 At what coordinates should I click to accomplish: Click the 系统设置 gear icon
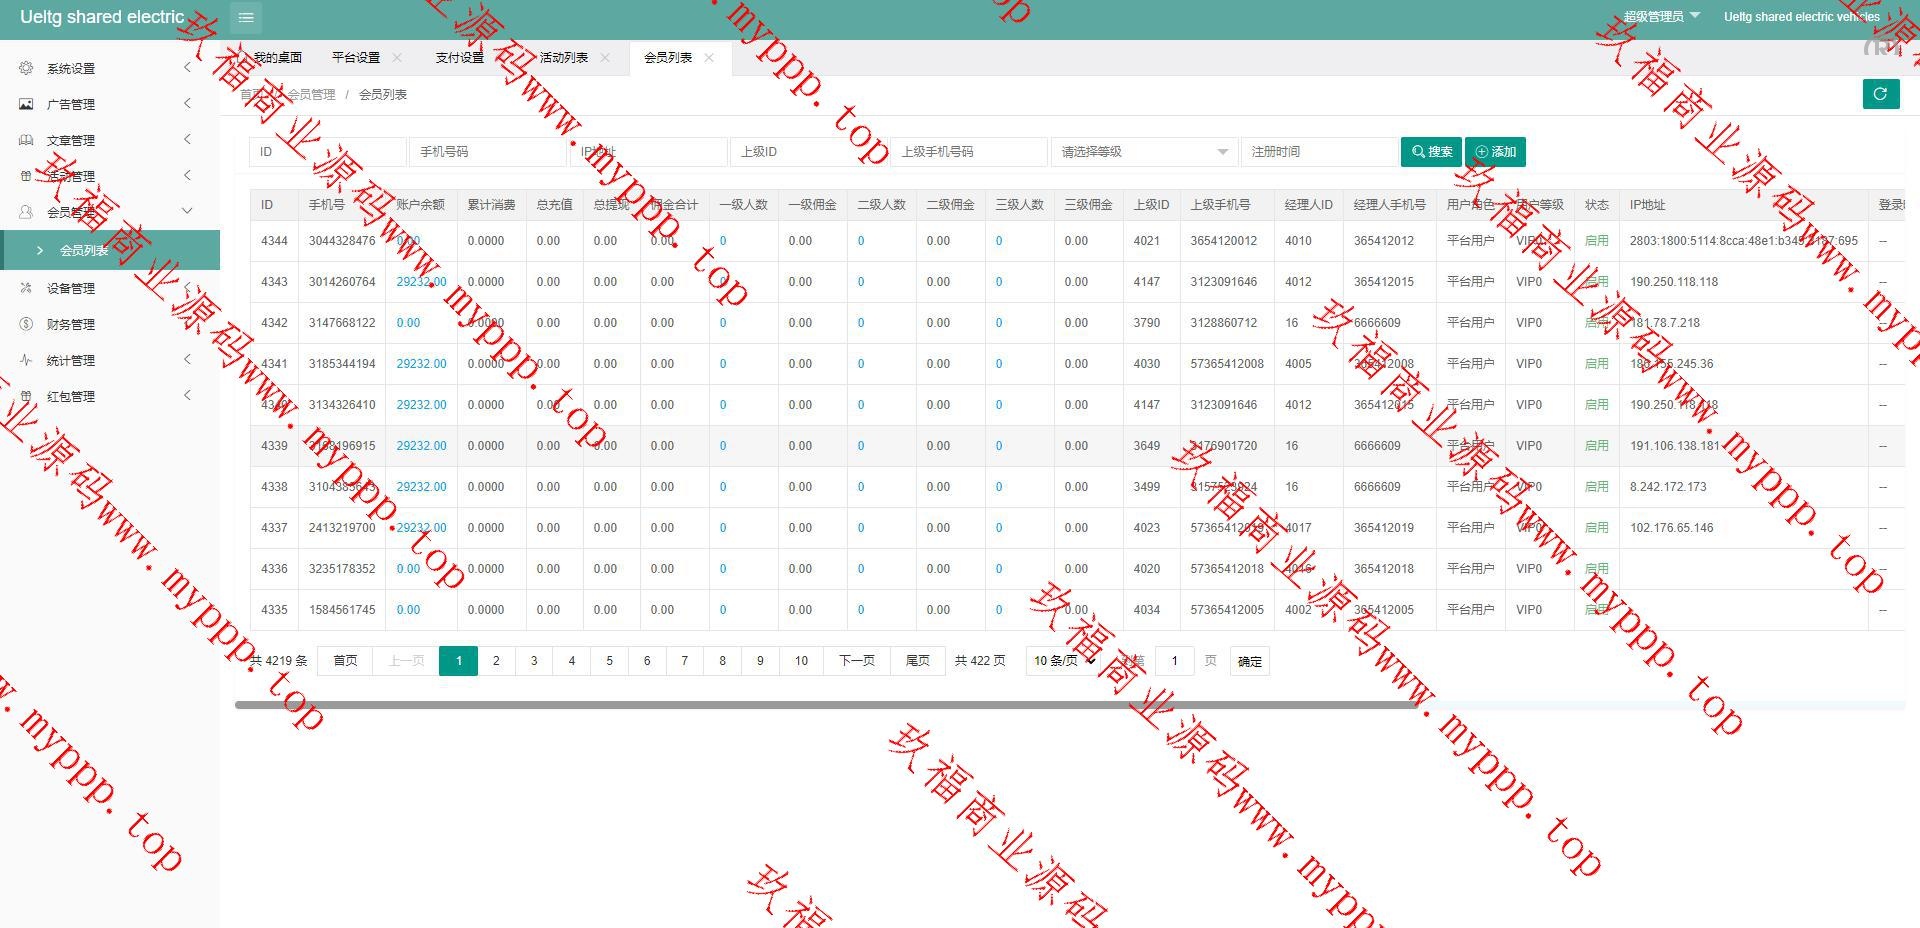point(26,68)
